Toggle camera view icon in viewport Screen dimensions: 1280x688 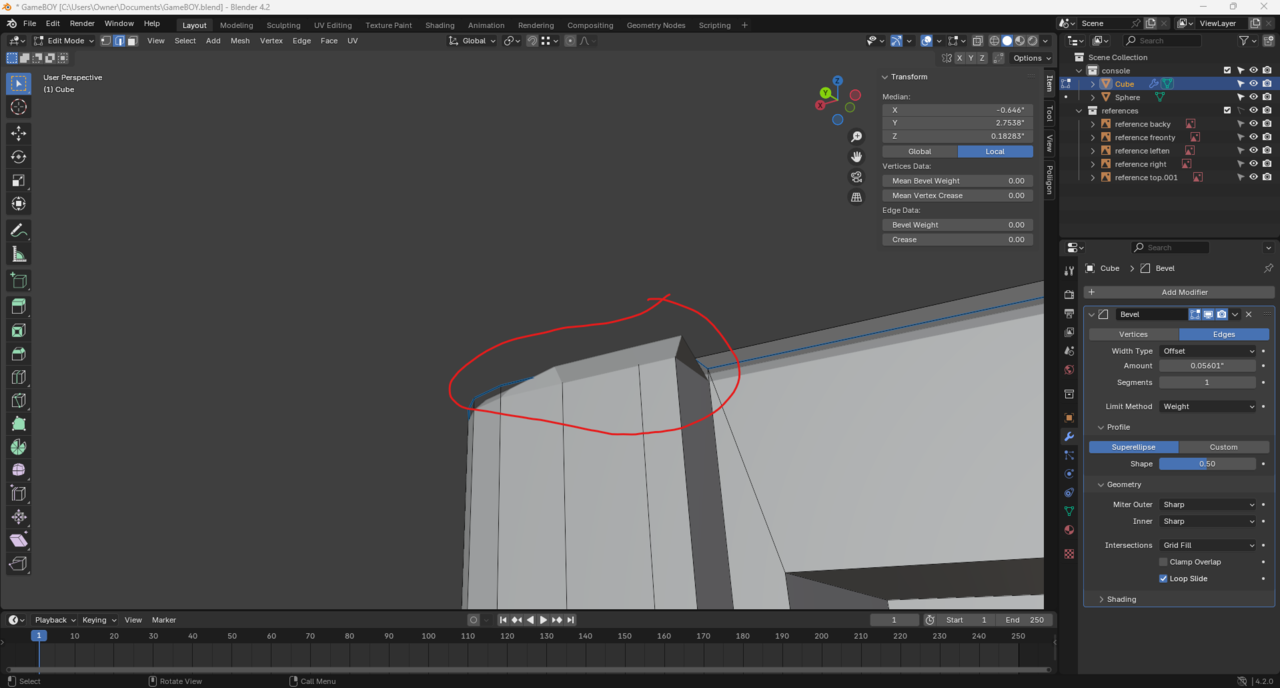[856, 177]
